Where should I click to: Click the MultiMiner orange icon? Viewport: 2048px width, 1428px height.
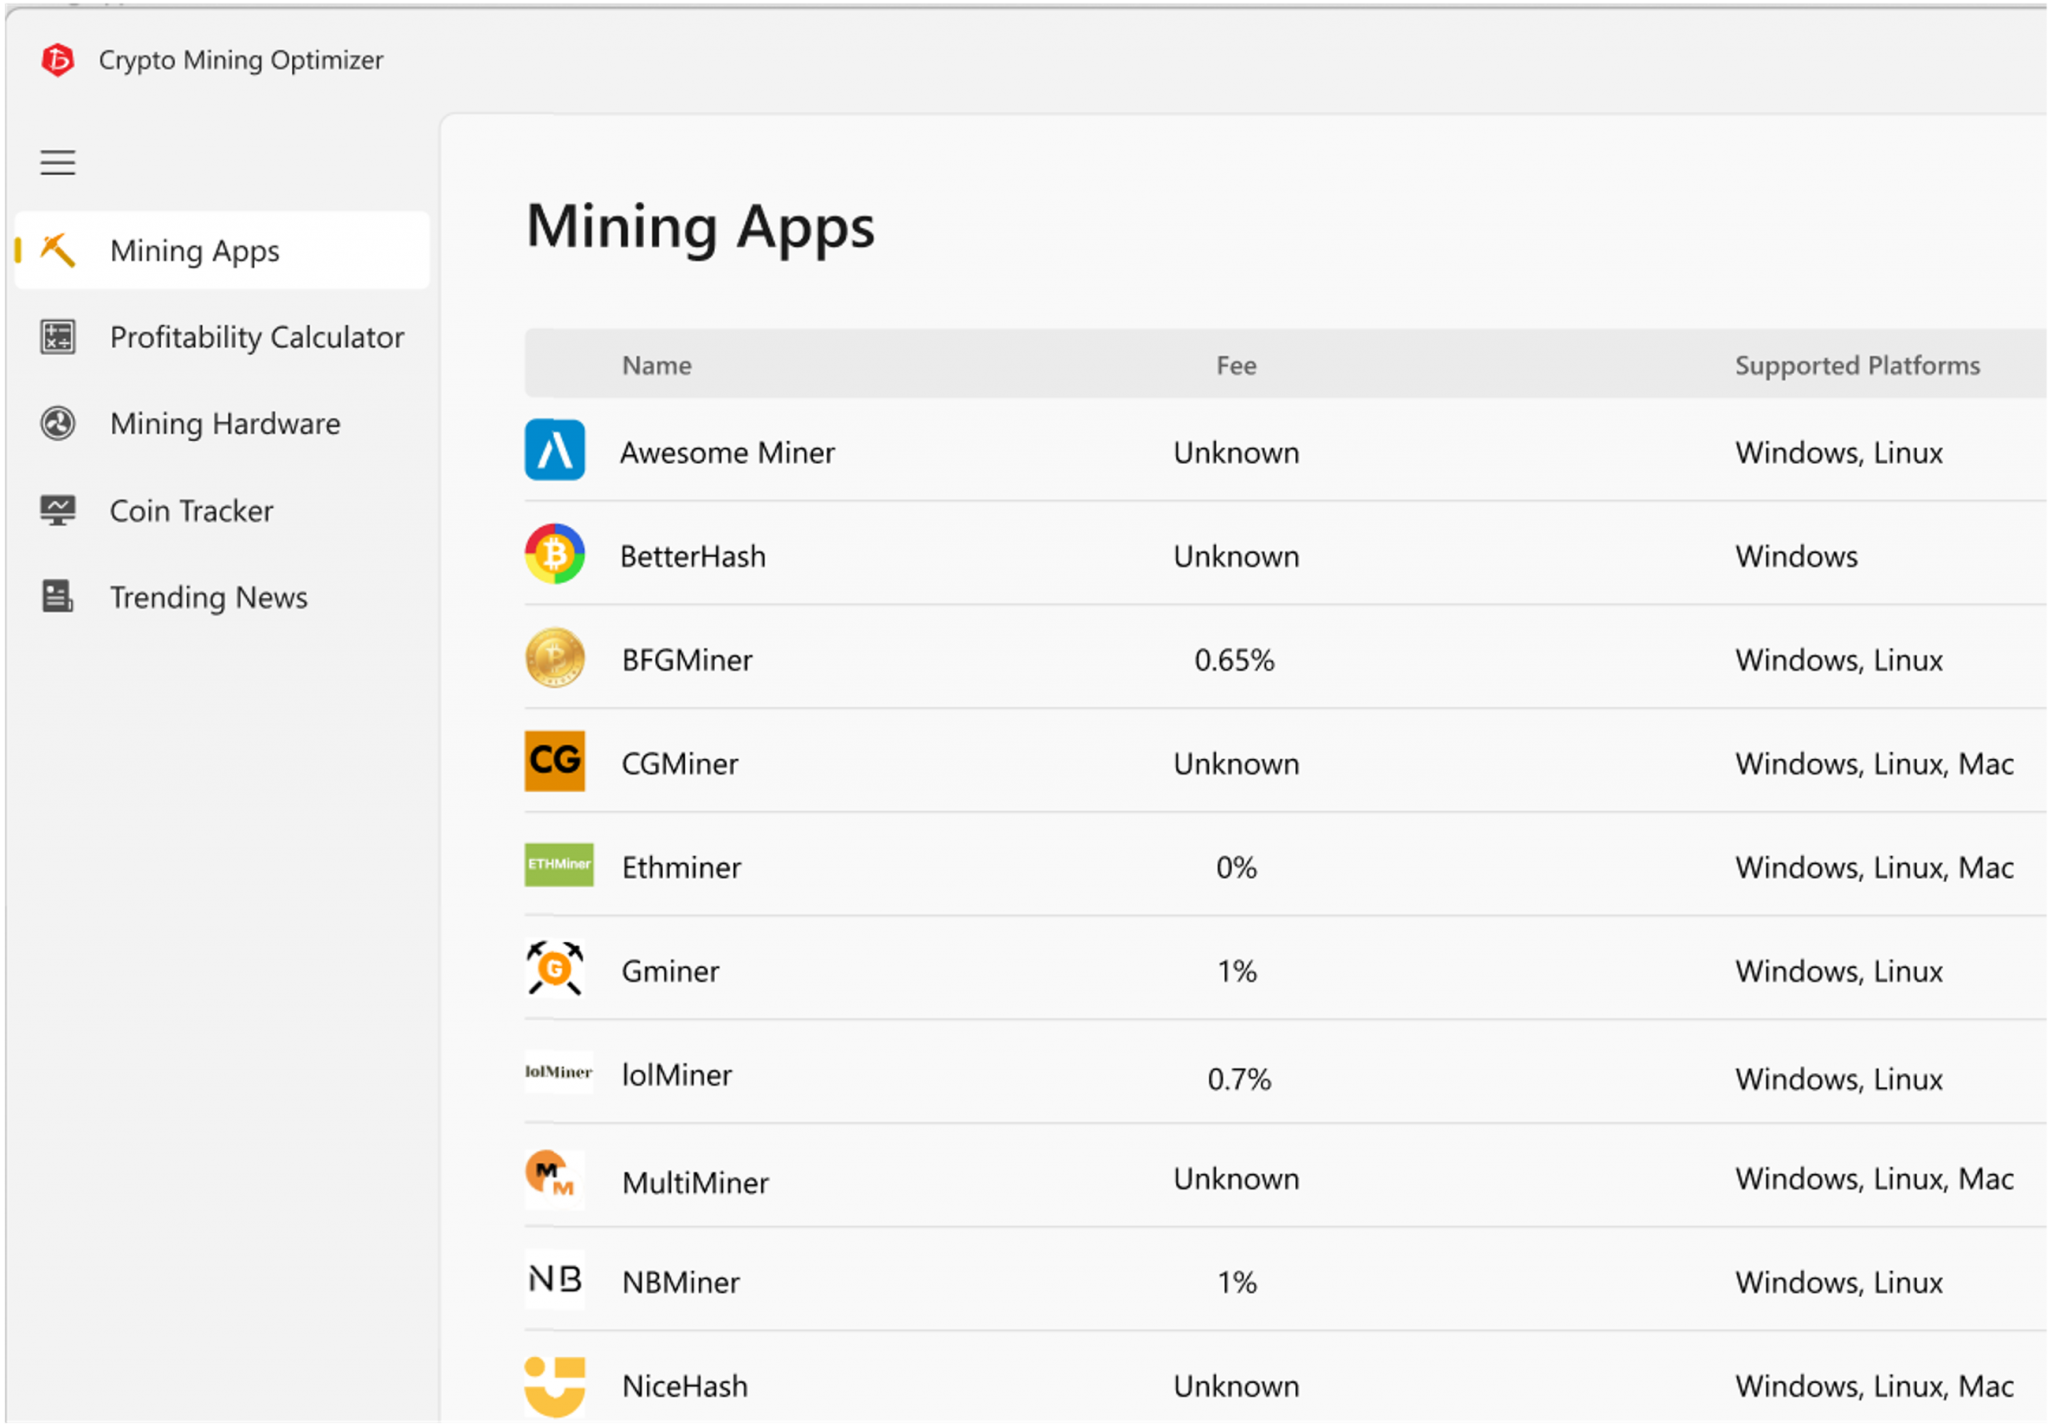(553, 1176)
